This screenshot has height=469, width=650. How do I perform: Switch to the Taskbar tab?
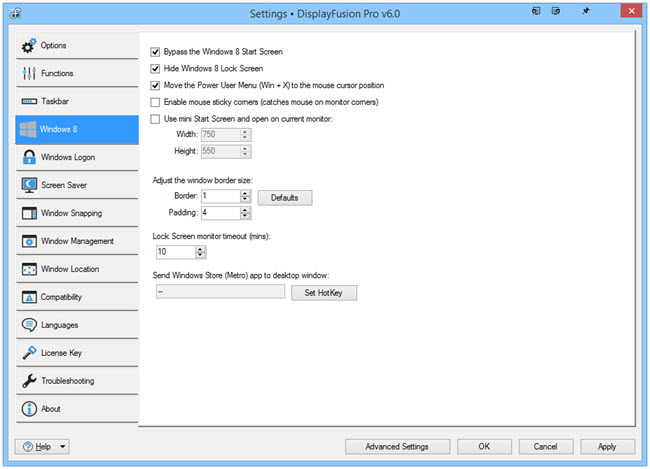coord(77,101)
